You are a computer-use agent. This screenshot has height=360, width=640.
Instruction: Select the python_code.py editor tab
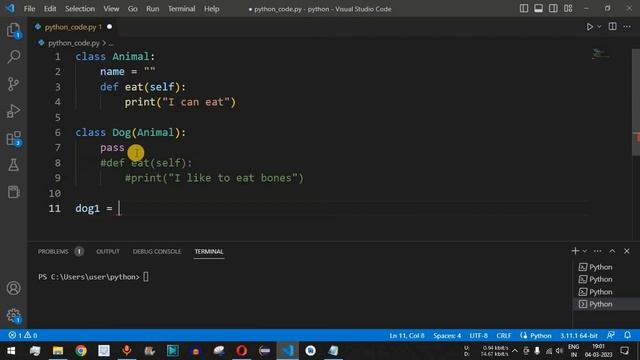coord(73,27)
